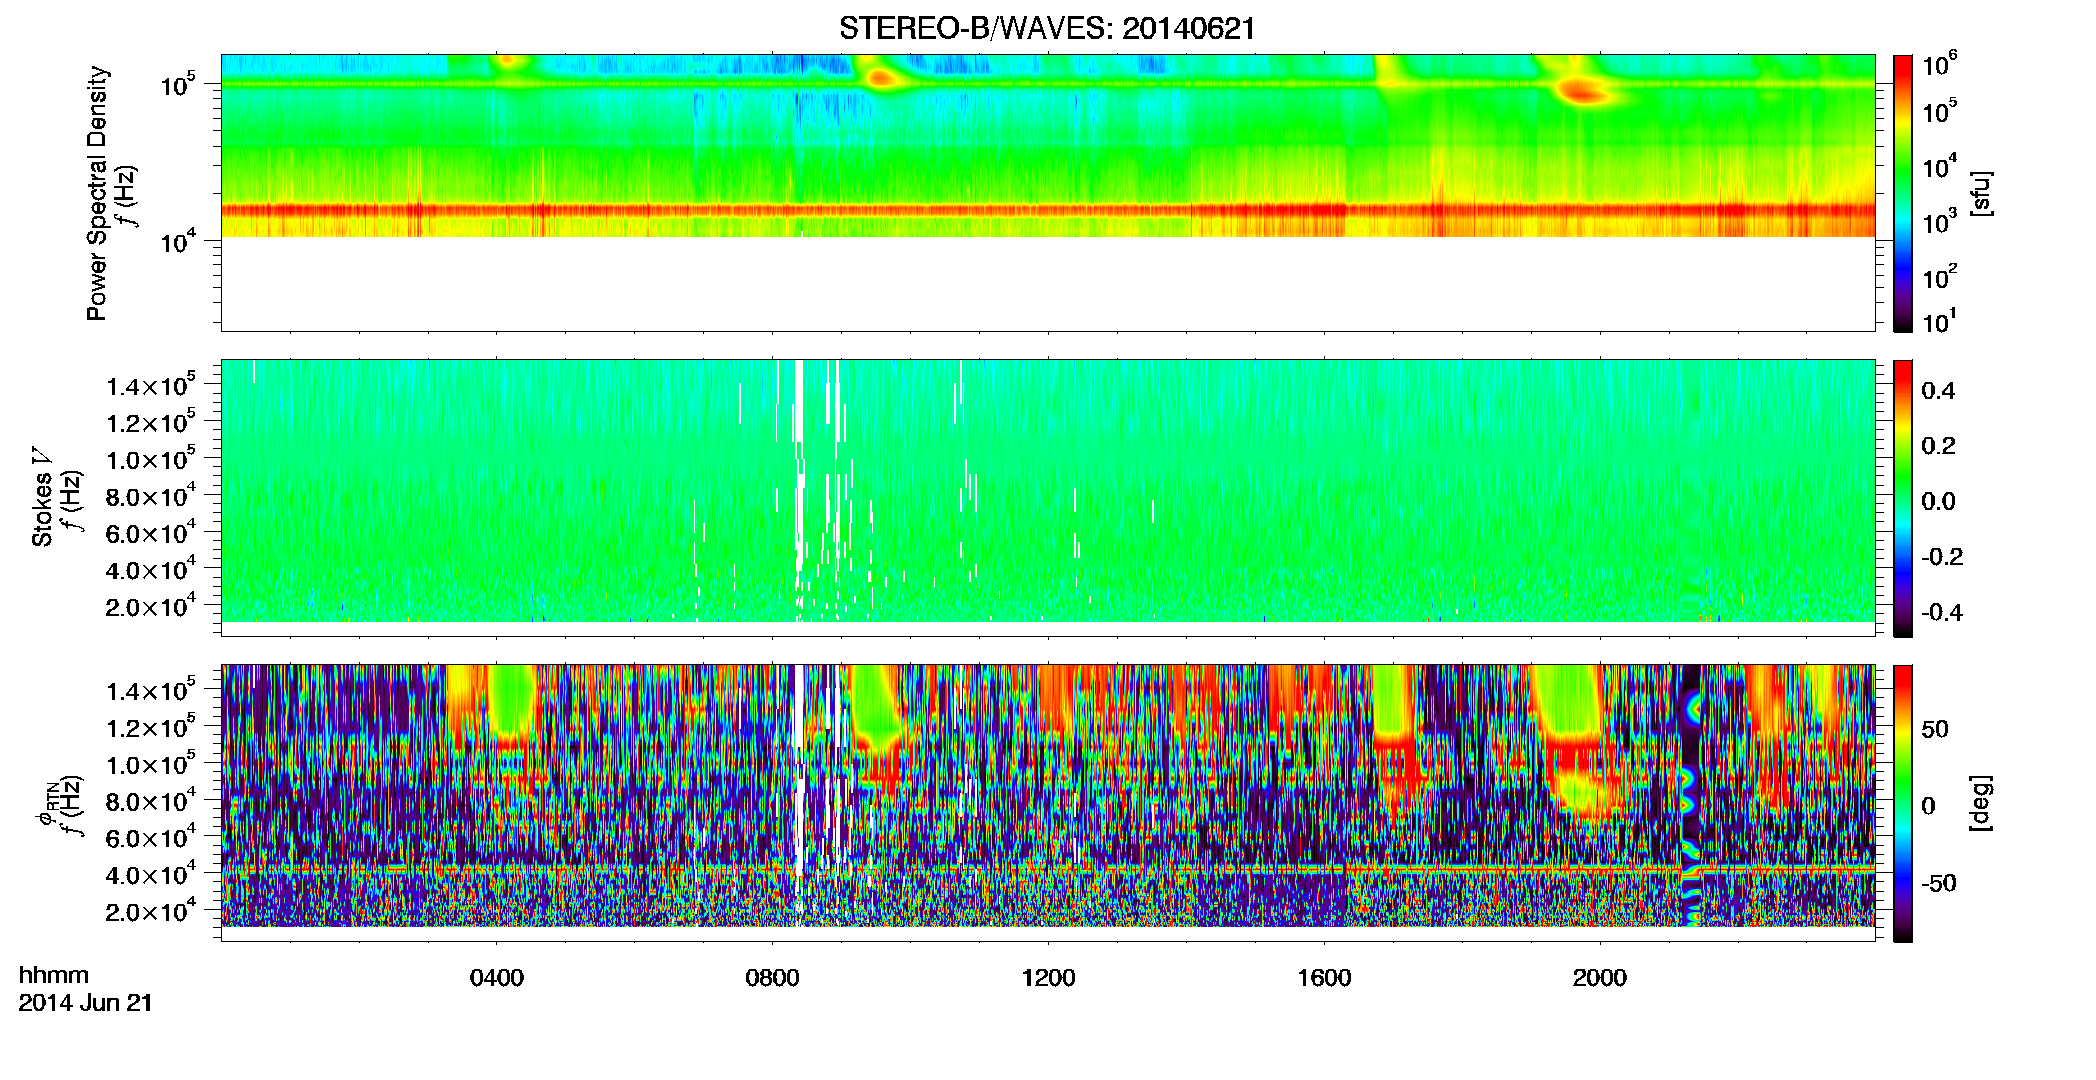Click the [deg] unit label
Screen dimensions: 2096x1080
pyautogui.click(x=1979, y=803)
